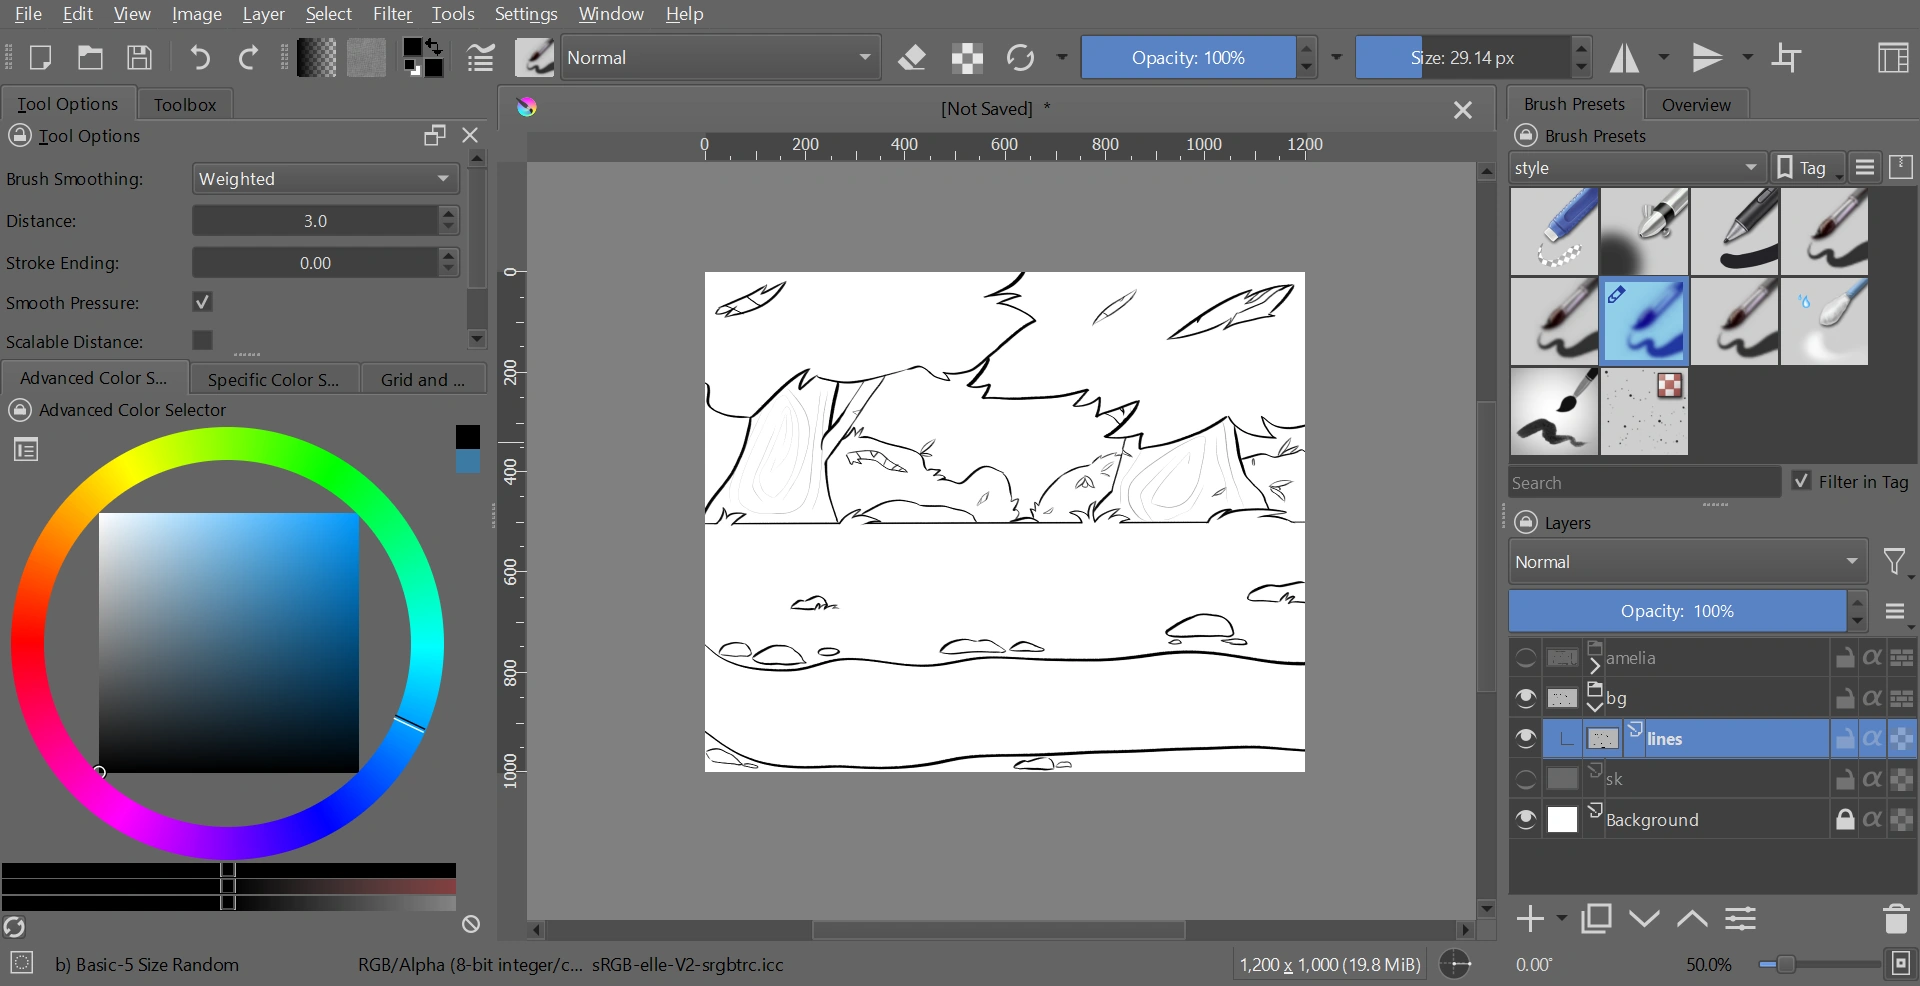1920x986 pixels.
Task: Open the Filter menu
Action: 392,14
